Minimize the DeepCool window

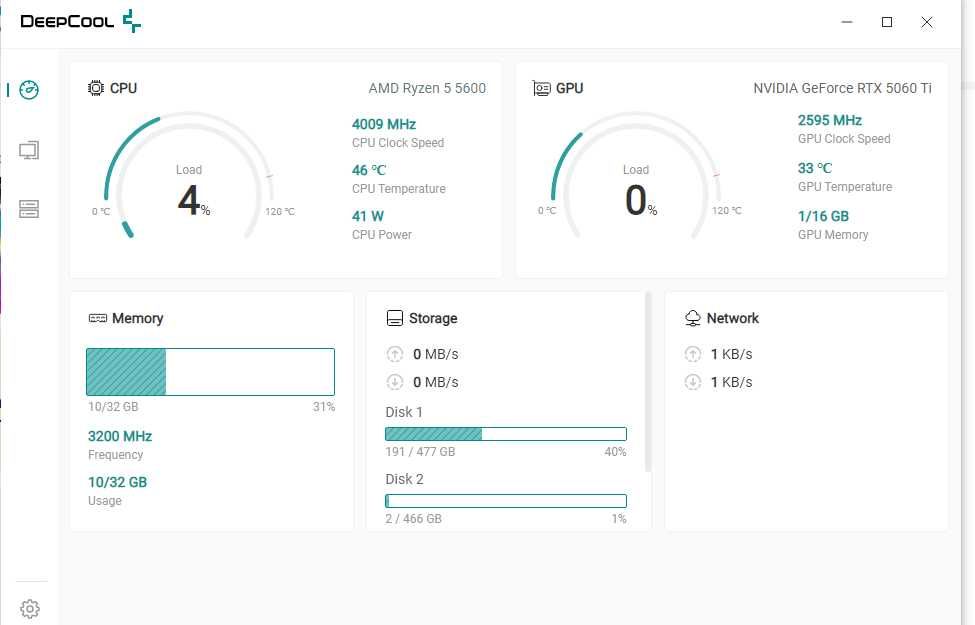click(x=847, y=22)
